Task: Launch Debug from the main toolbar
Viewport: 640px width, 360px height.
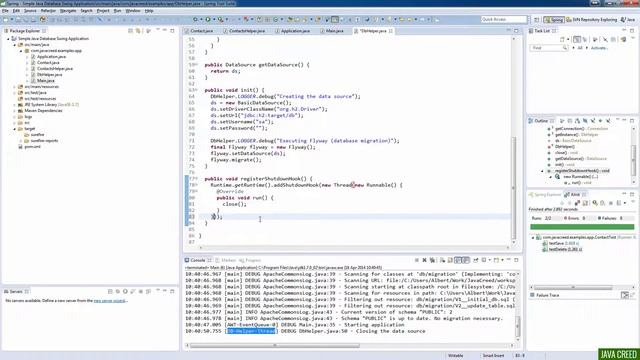Action: (x=196, y=19)
